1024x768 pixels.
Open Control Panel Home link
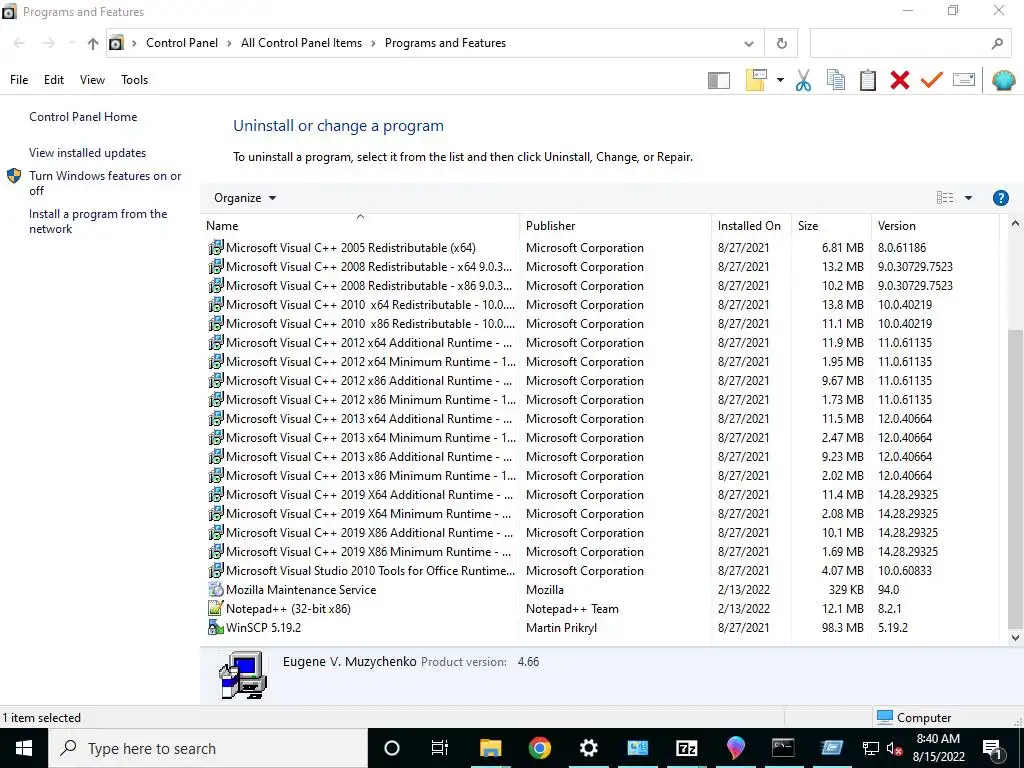coord(83,117)
